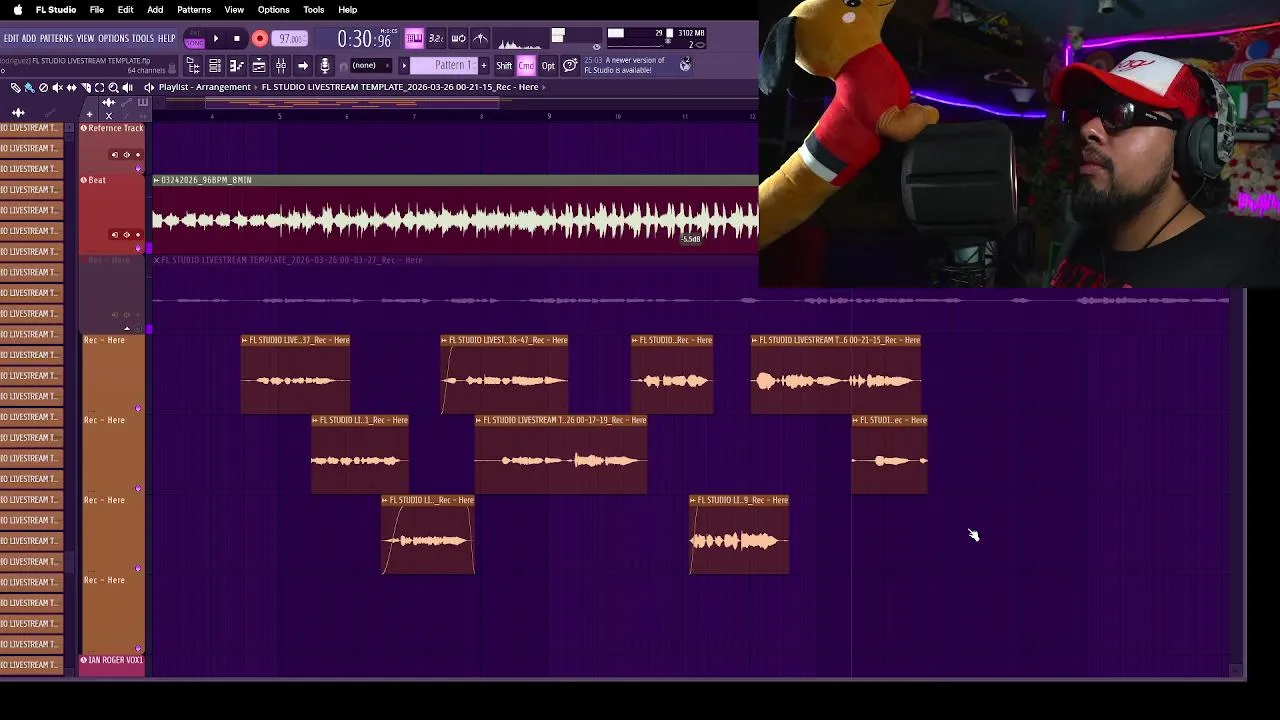The width and height of the screenshot is (1280, 720).
Task: Select the Draw pencil tool in playlist toolbar
Action: pyautogui.click(x=15, y=87)
